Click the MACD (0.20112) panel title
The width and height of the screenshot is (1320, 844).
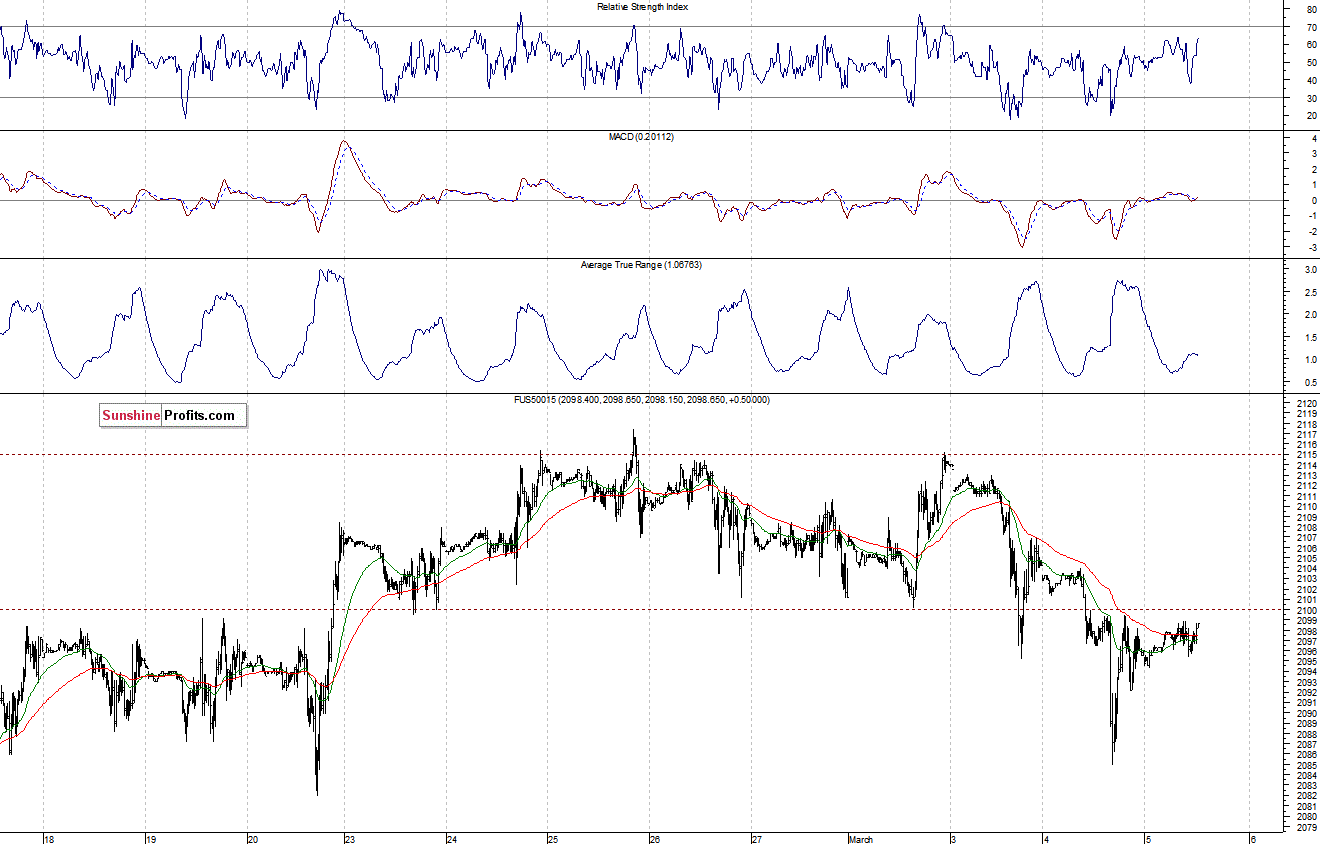641,136
